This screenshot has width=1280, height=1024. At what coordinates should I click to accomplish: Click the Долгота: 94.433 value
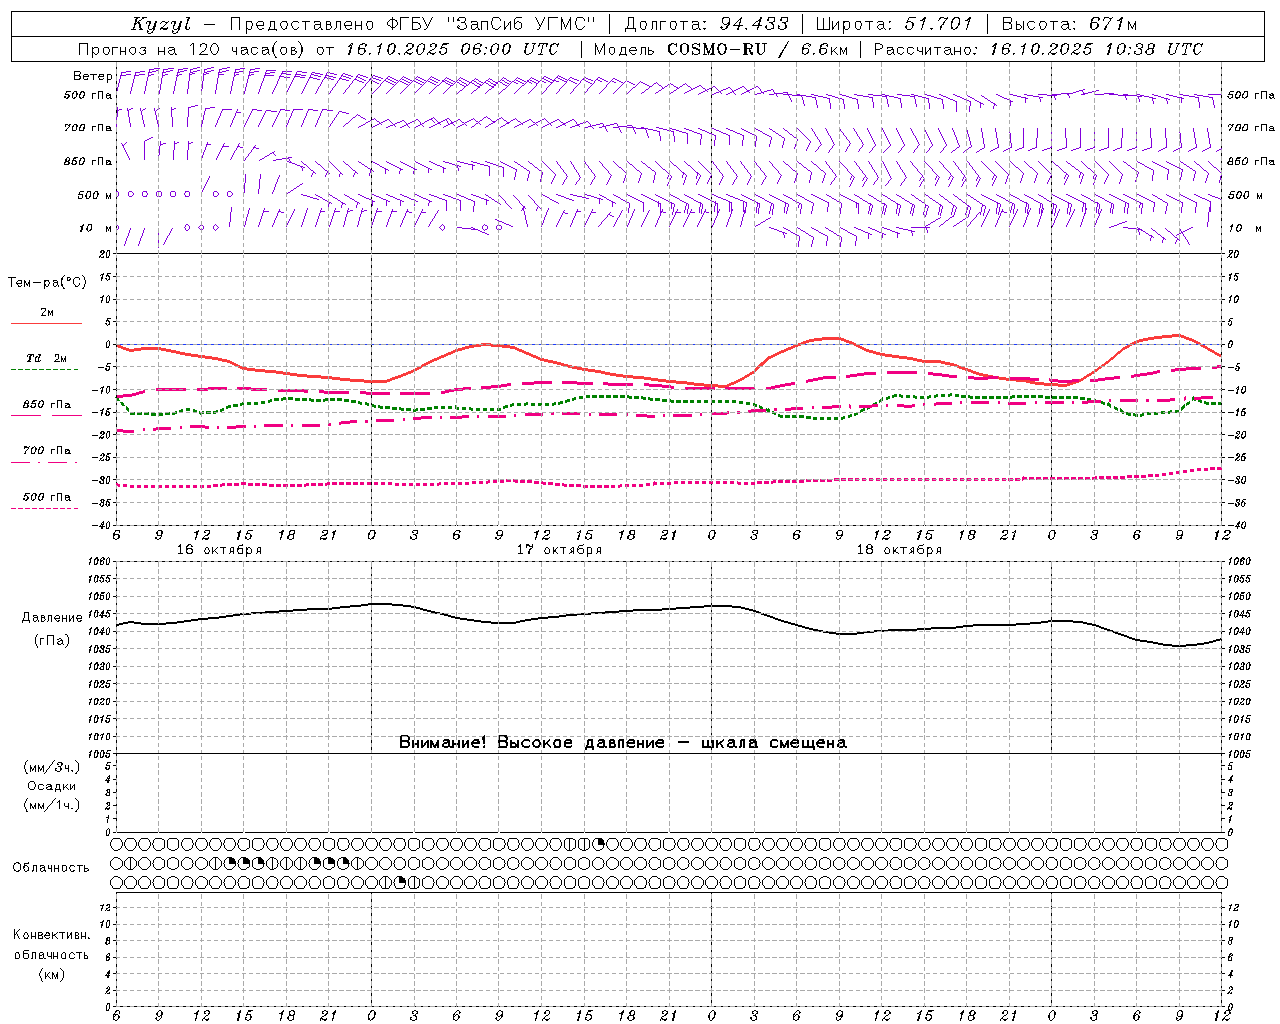coord(706,24)
